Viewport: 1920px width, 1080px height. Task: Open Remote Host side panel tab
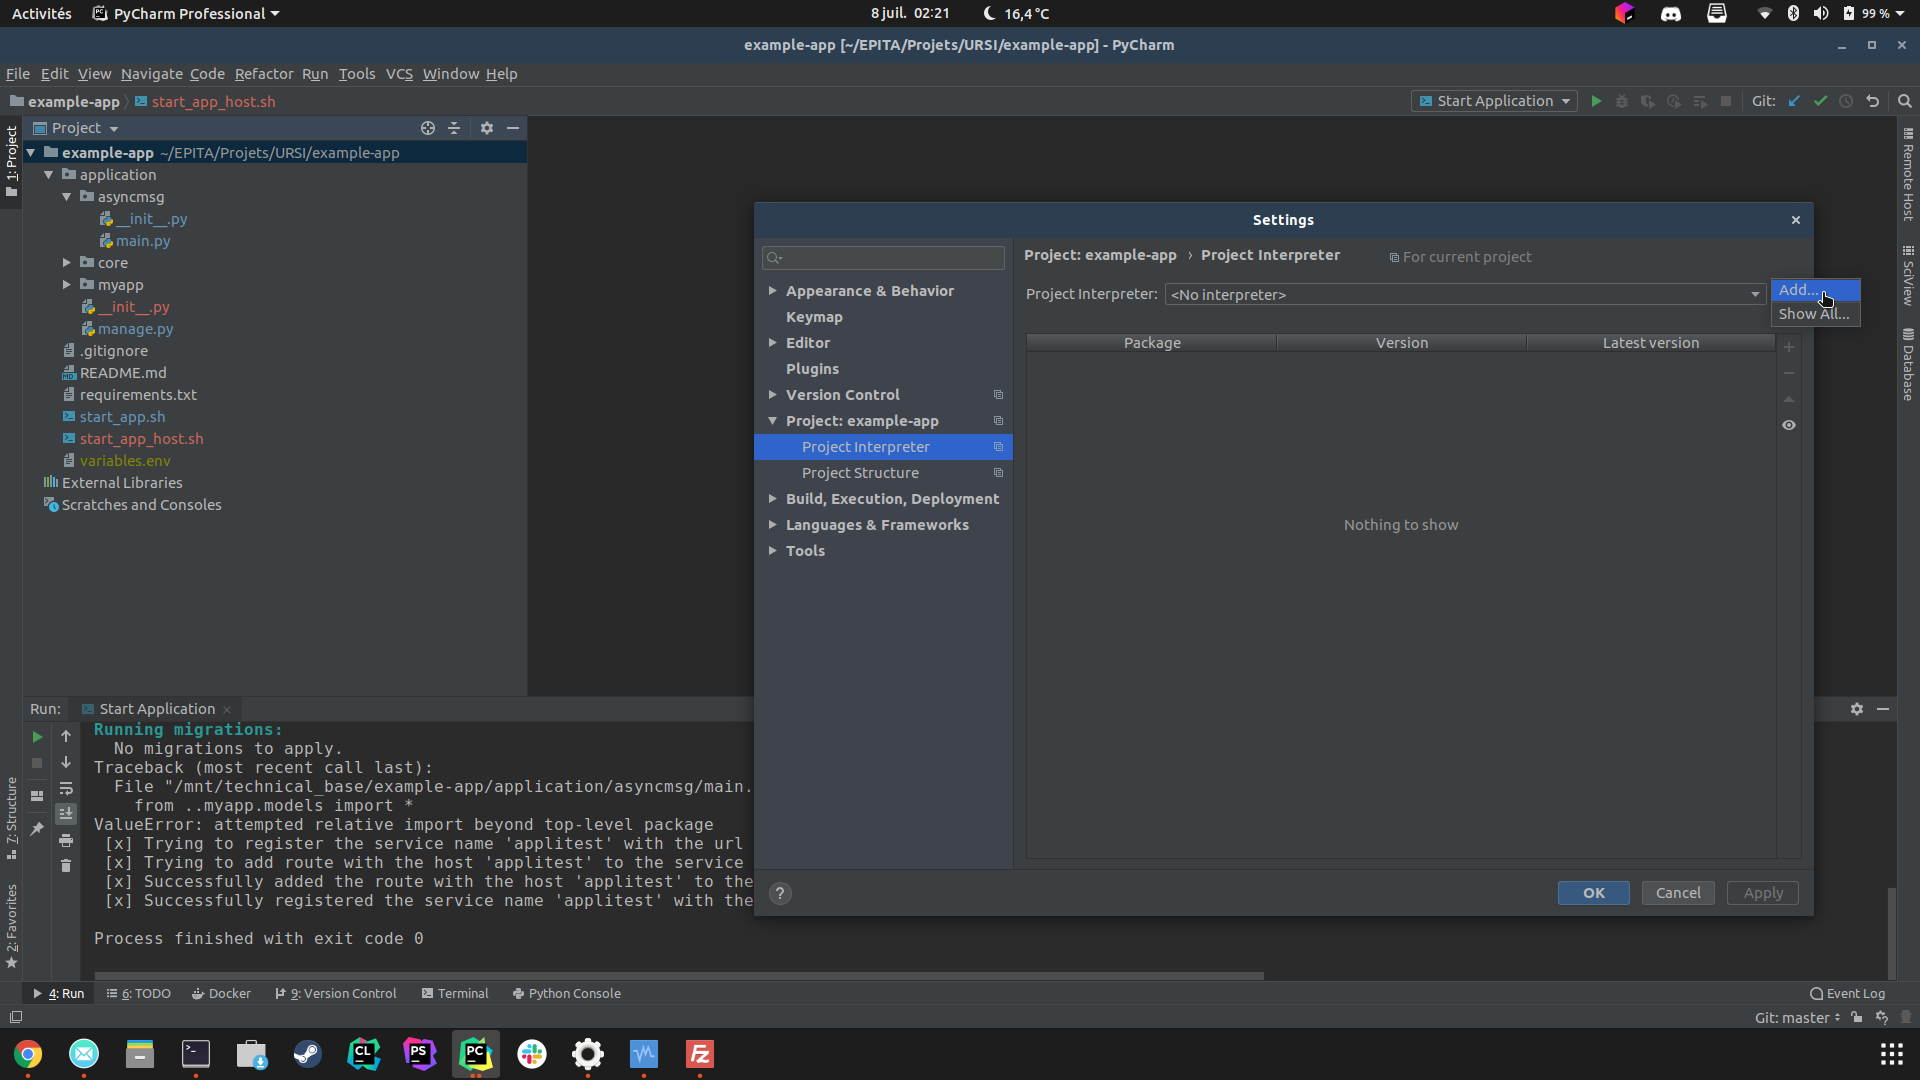point(1908,174)
